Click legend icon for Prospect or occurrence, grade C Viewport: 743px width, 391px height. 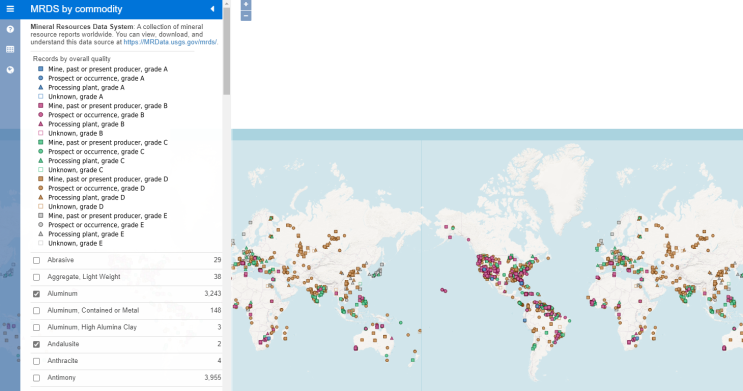point(41,151)
